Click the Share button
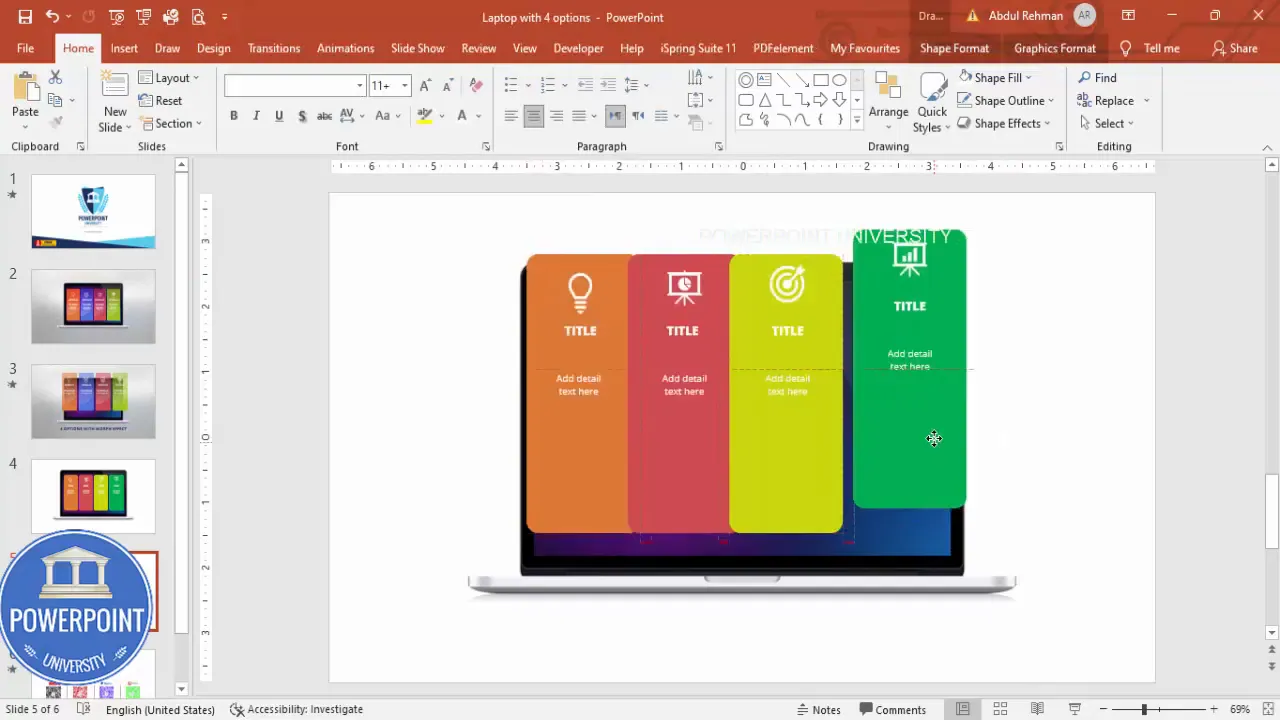This screenshot has width=1280, height=720. pyautogui.click(x=1234, y=48)
